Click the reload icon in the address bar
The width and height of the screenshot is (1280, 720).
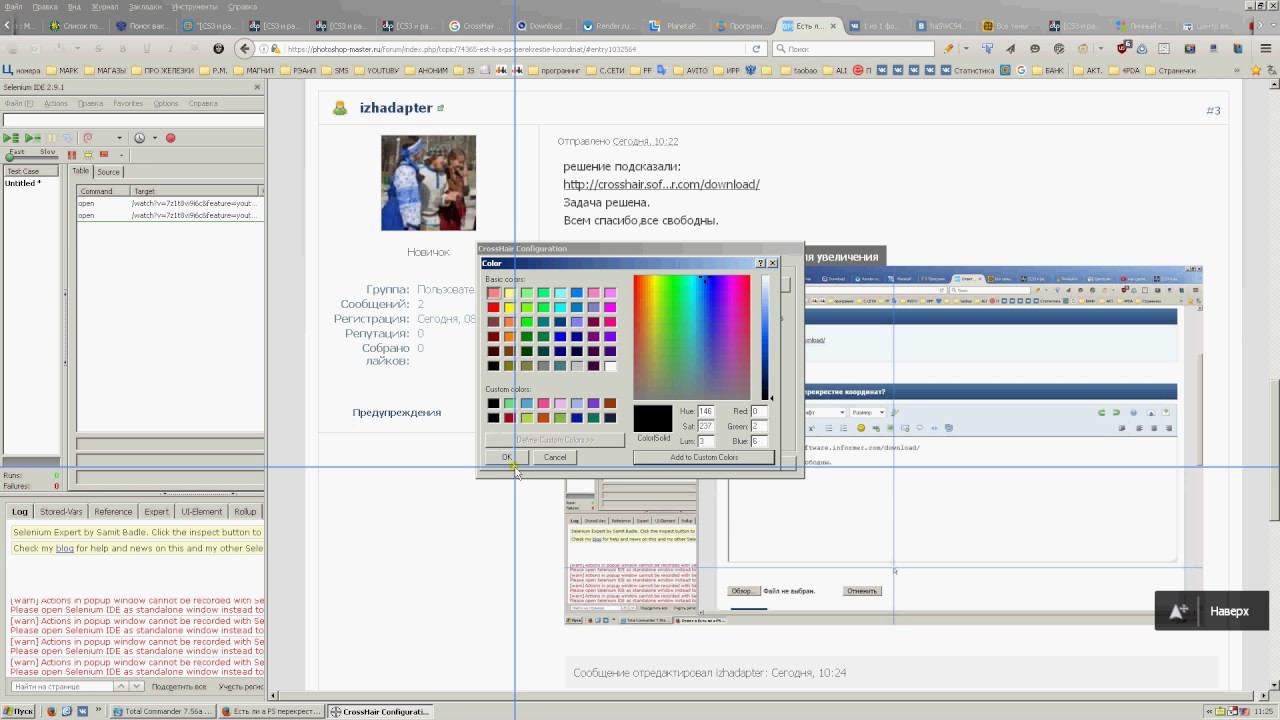coord(756,48)
